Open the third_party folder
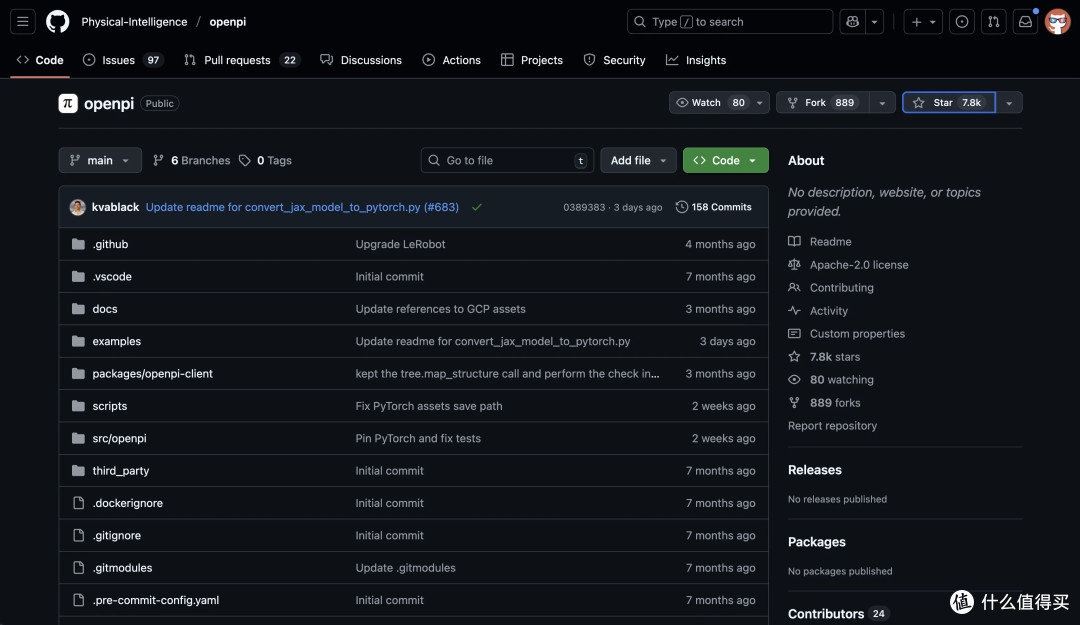 (121, 471)
